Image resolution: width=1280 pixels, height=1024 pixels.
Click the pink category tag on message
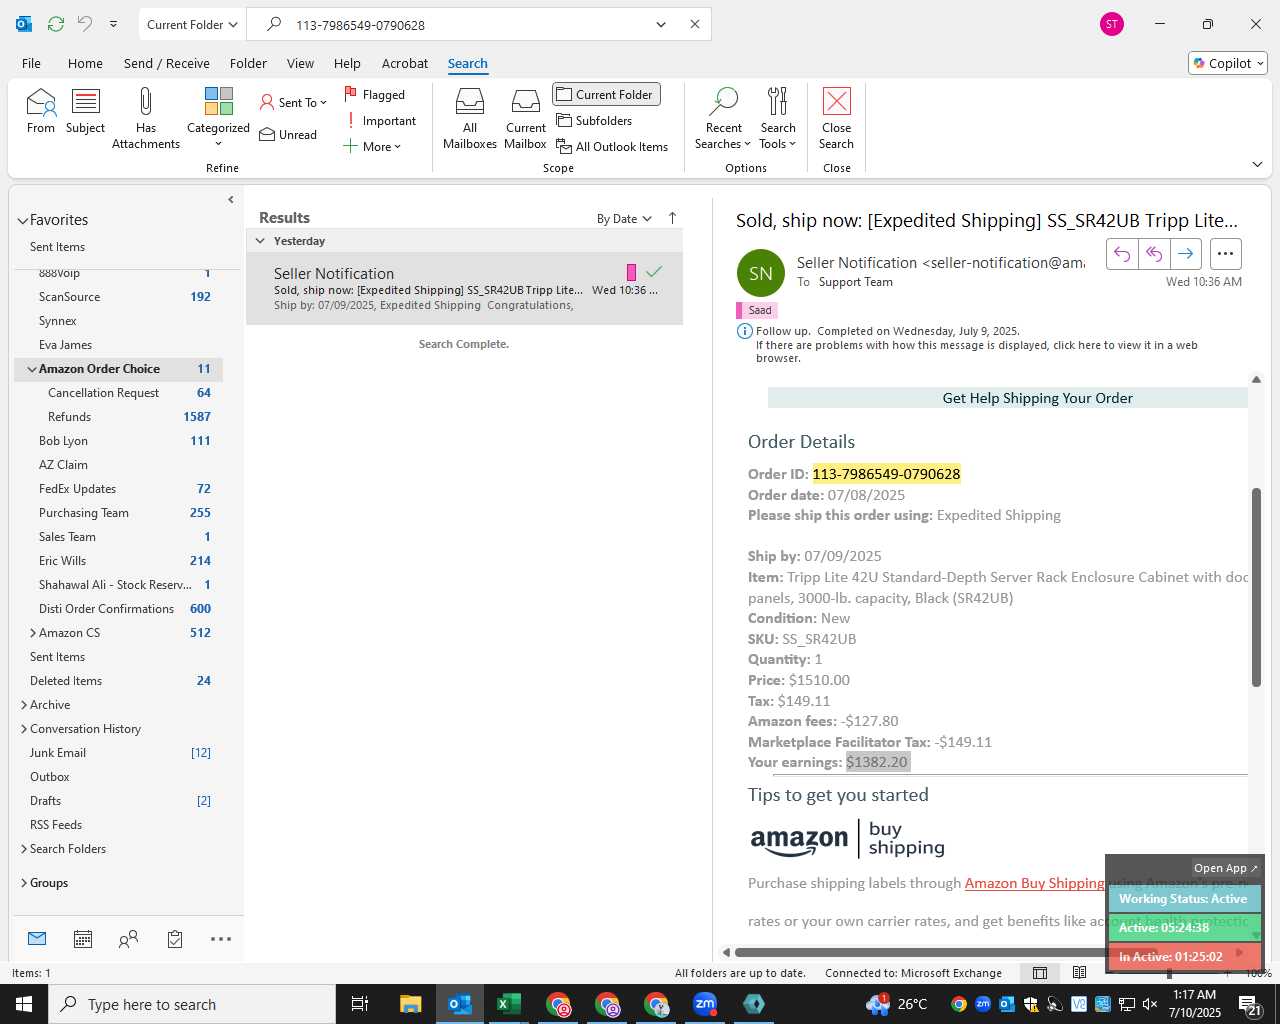[x=631, y=272]
